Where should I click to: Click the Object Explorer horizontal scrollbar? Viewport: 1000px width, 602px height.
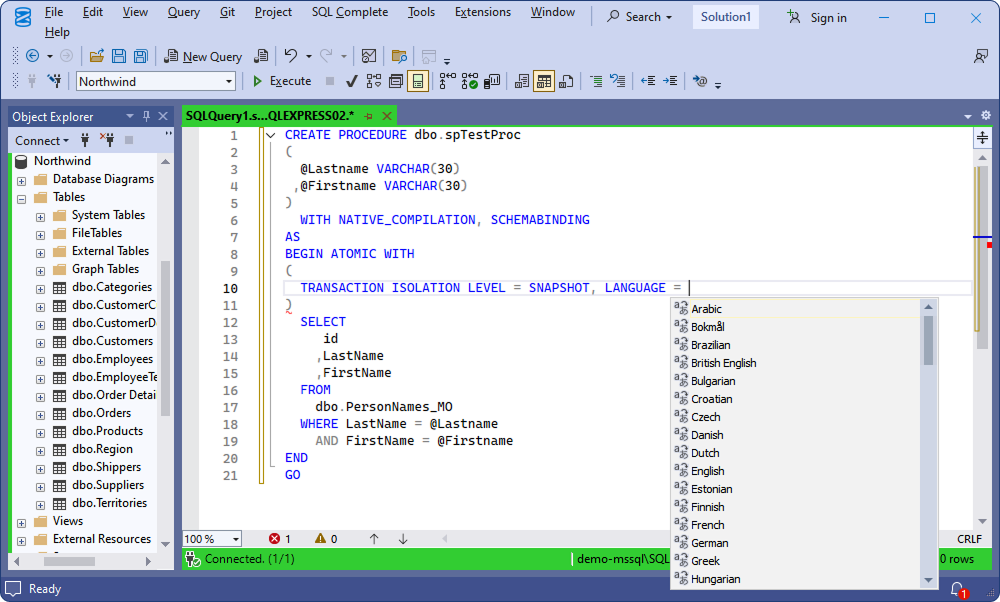point(70,561)
